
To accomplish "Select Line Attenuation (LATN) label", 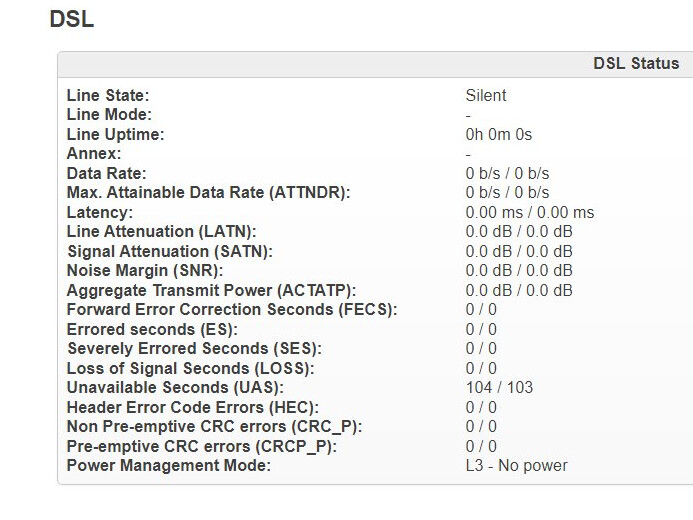I will tap(161, 232).
